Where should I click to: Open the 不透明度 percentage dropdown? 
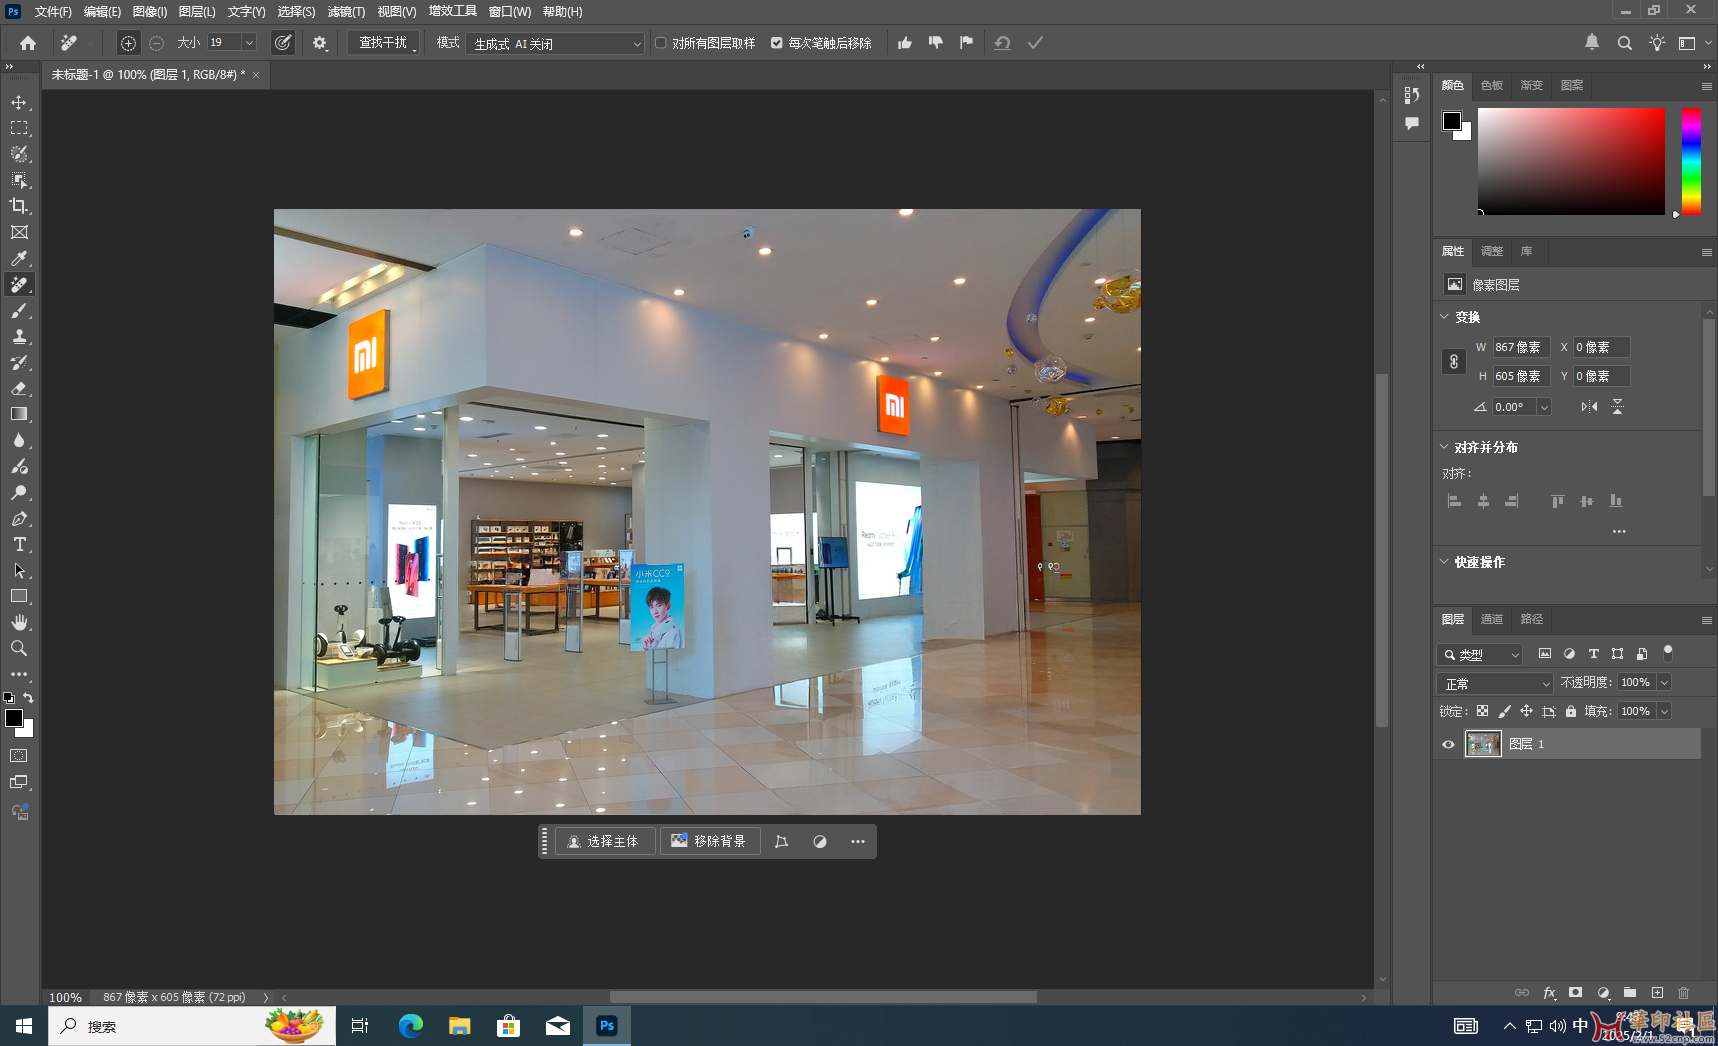[x=1664, y=682]
